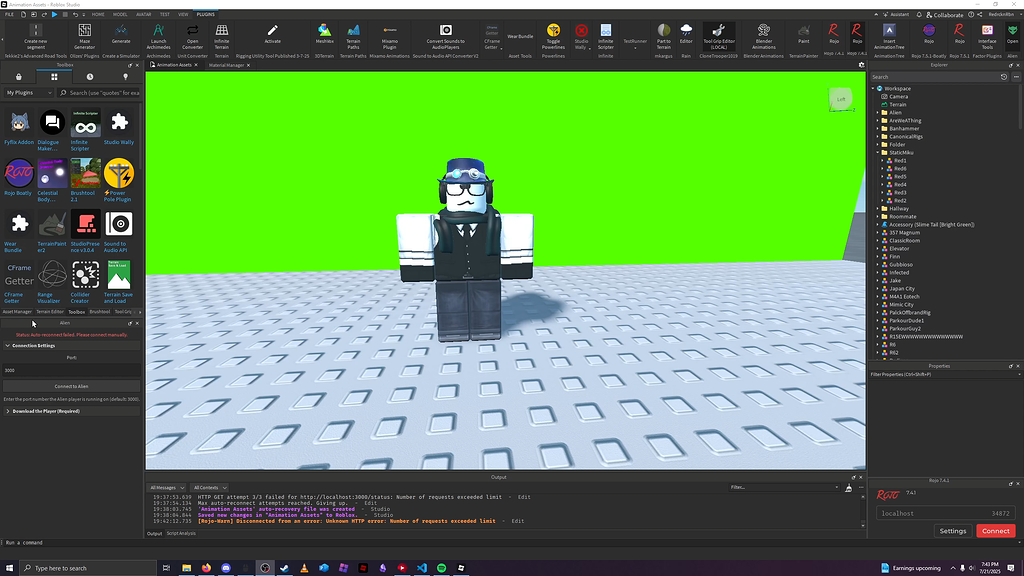Open the MODEL ribbon tab
Screen dimensions: 1024x576
(x=122, y=14)
